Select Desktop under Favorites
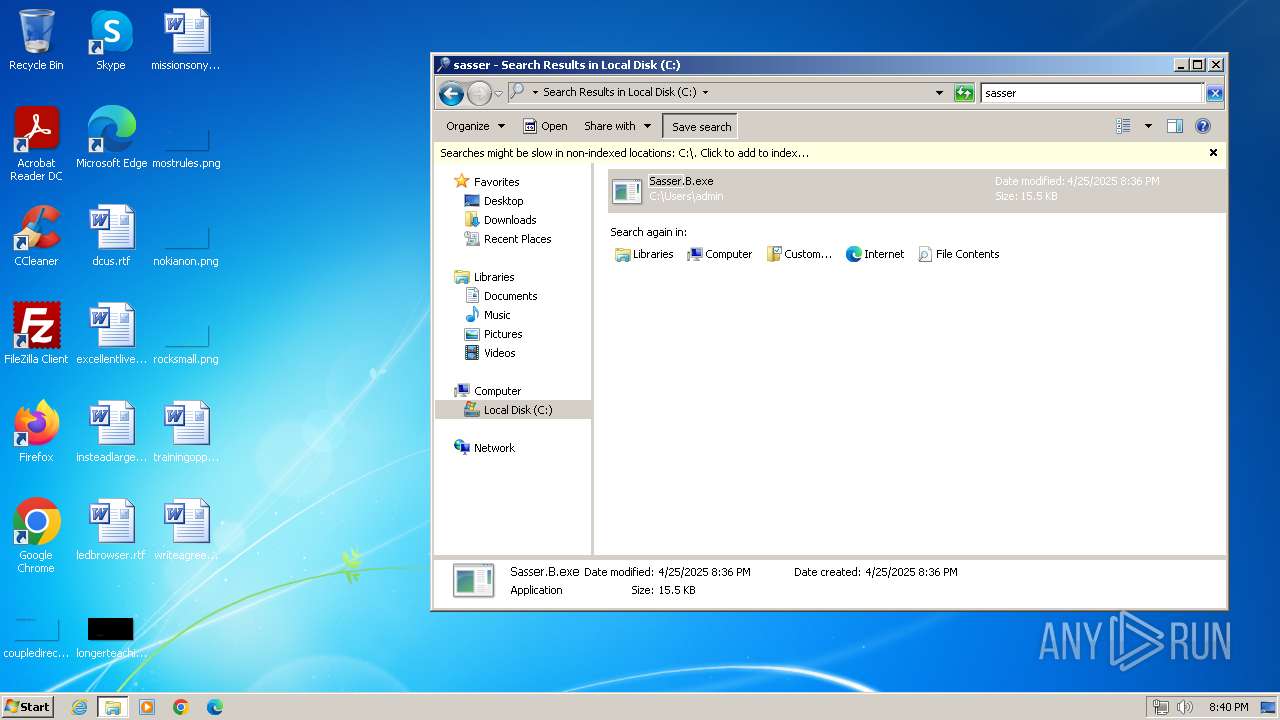 click(x=494, y=201)
